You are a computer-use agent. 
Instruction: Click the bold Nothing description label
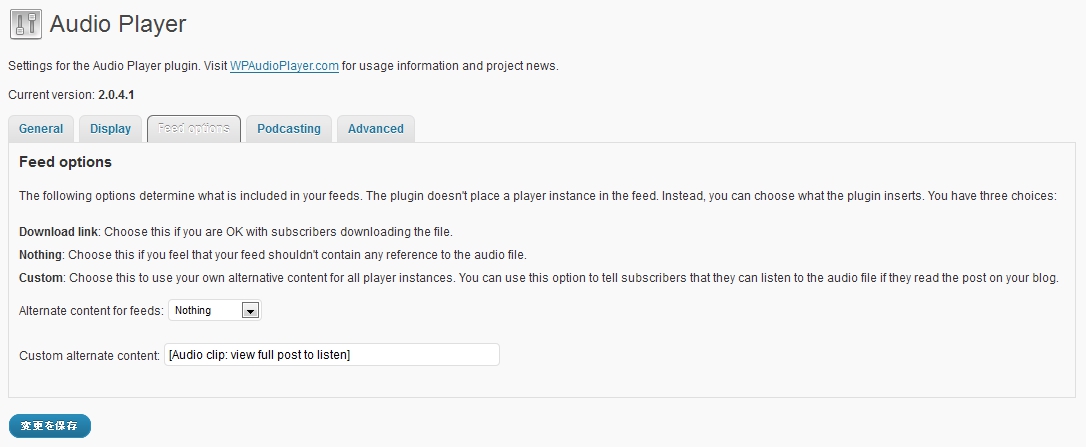click(x=41, y=255)
